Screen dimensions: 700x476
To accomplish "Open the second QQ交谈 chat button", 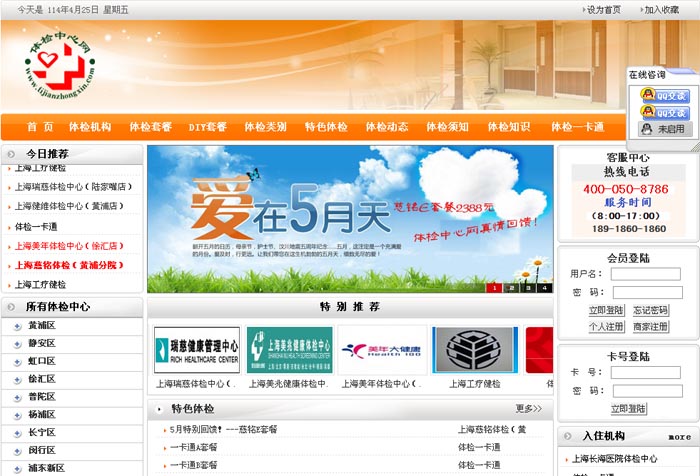I will pos(664,112).
